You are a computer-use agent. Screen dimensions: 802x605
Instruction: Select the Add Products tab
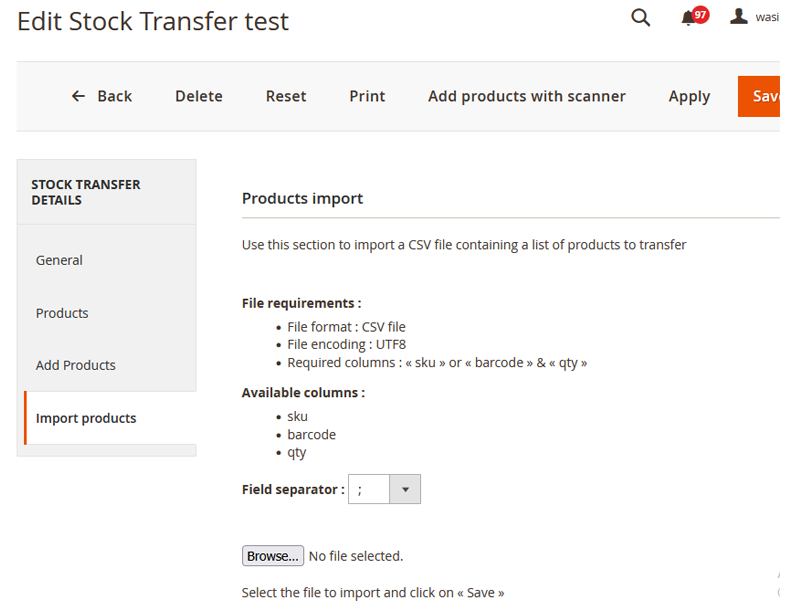tap(76, 365)
